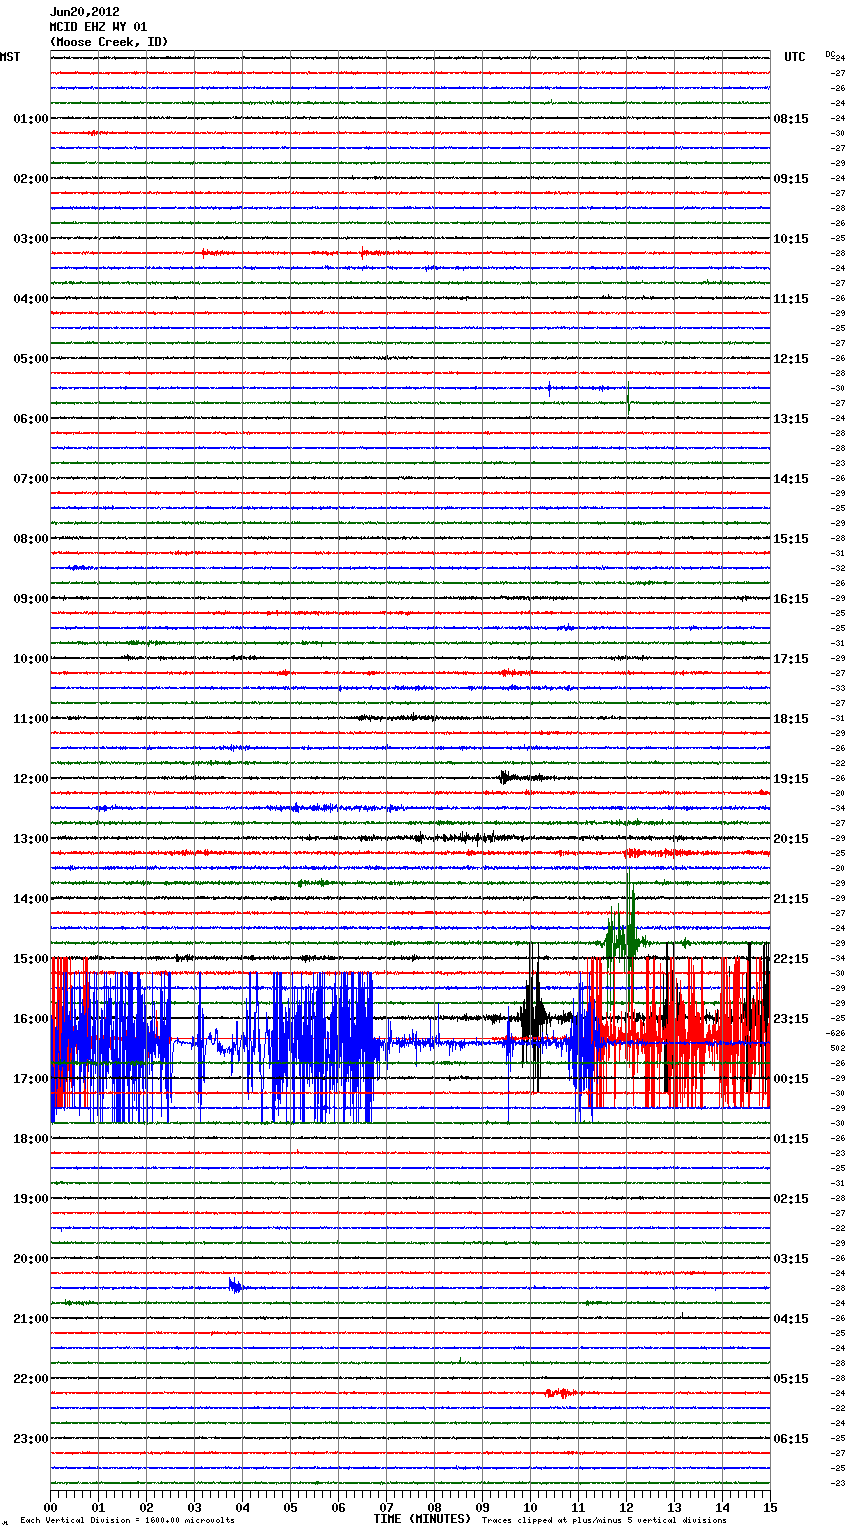Click the 01:15 UTC time label

[791, 1139]
